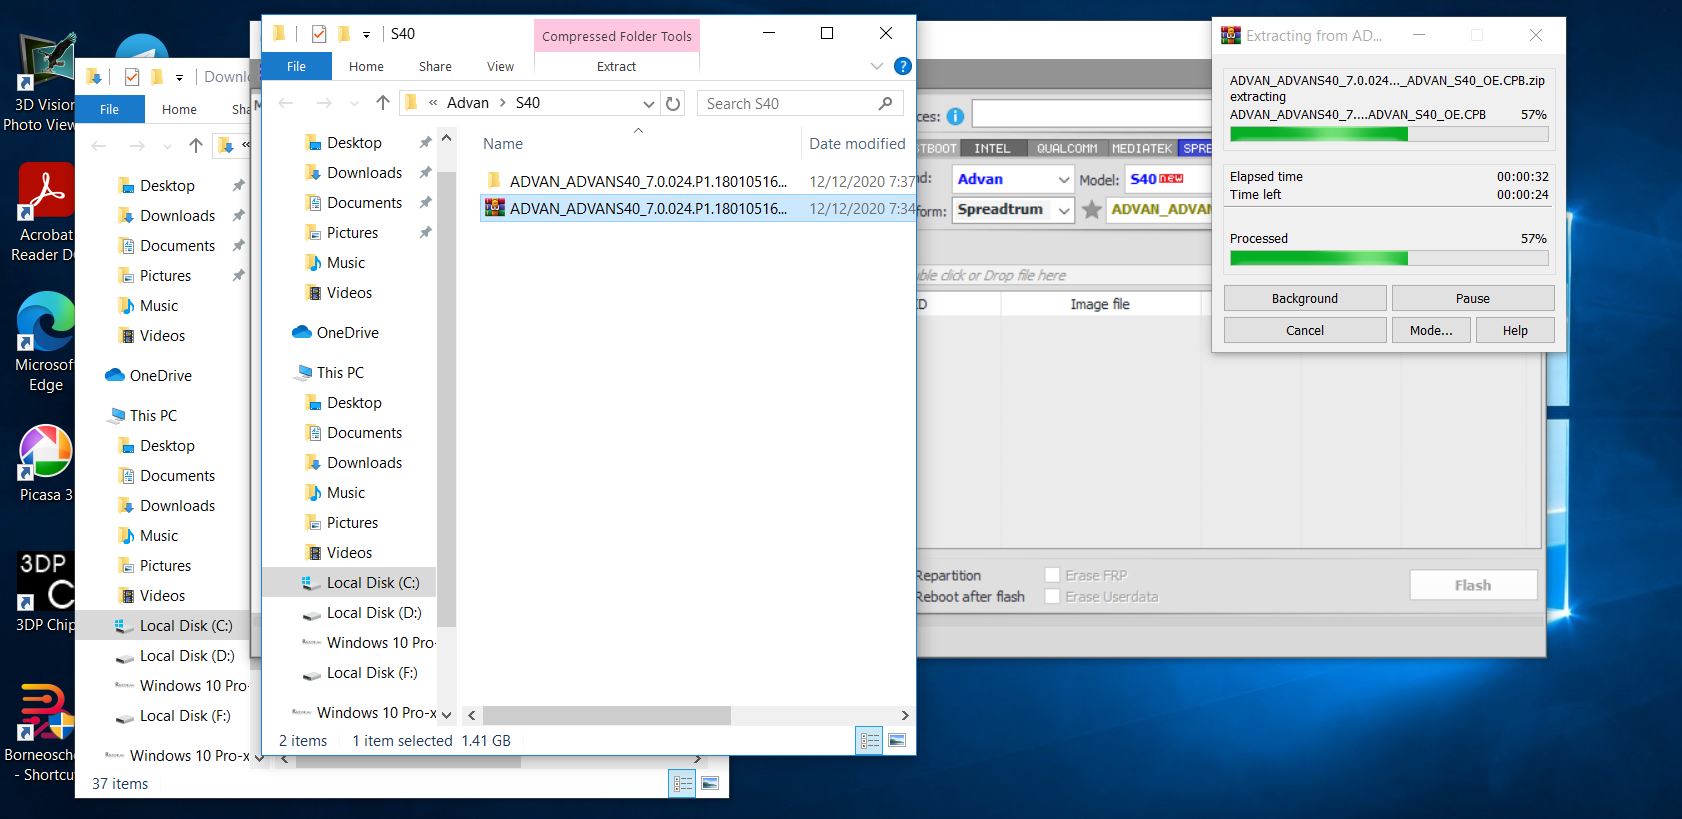
Task: Click the WinRAR icon in the extracting dialog title
Action: pos(1230,35)
